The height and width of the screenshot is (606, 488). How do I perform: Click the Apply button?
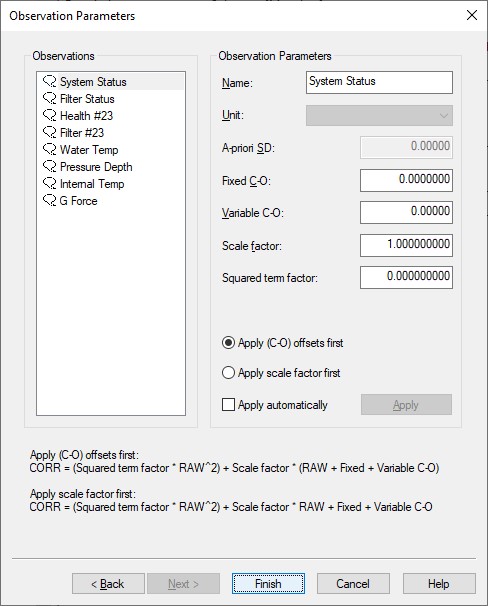406,405
